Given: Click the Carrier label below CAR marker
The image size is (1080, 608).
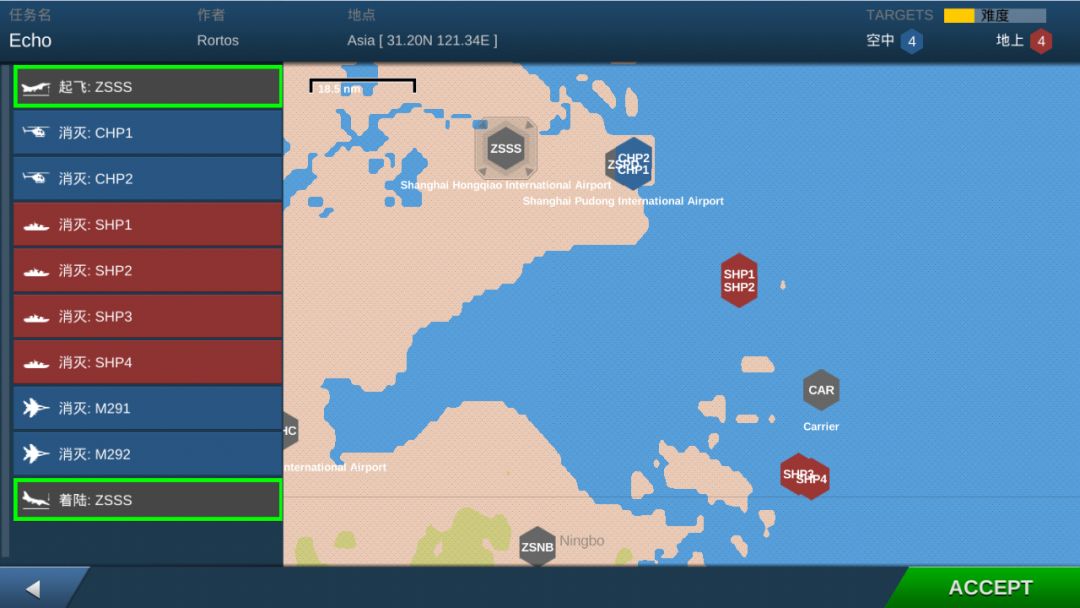Looking at the screenshot, I should pos(821,427).
